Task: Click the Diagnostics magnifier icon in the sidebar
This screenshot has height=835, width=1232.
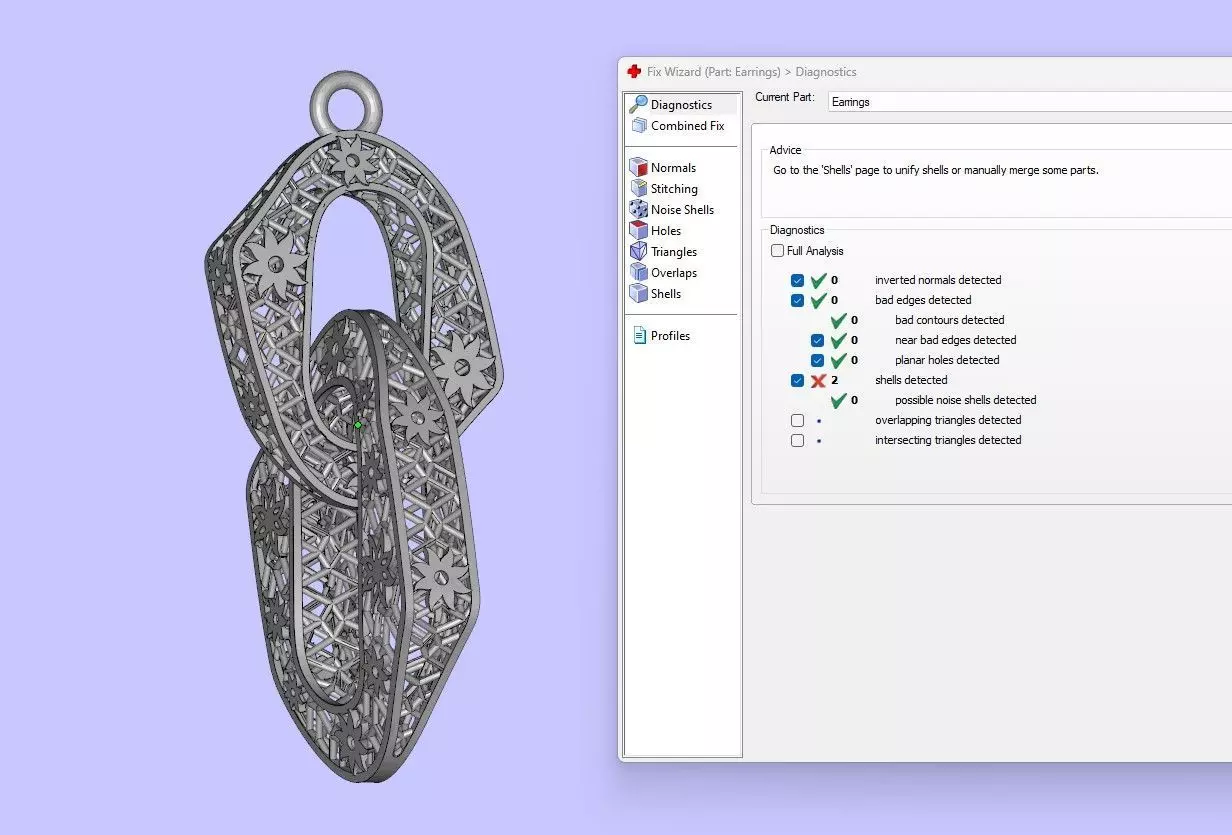Action: pyautogui.click(x=638, y=104)
